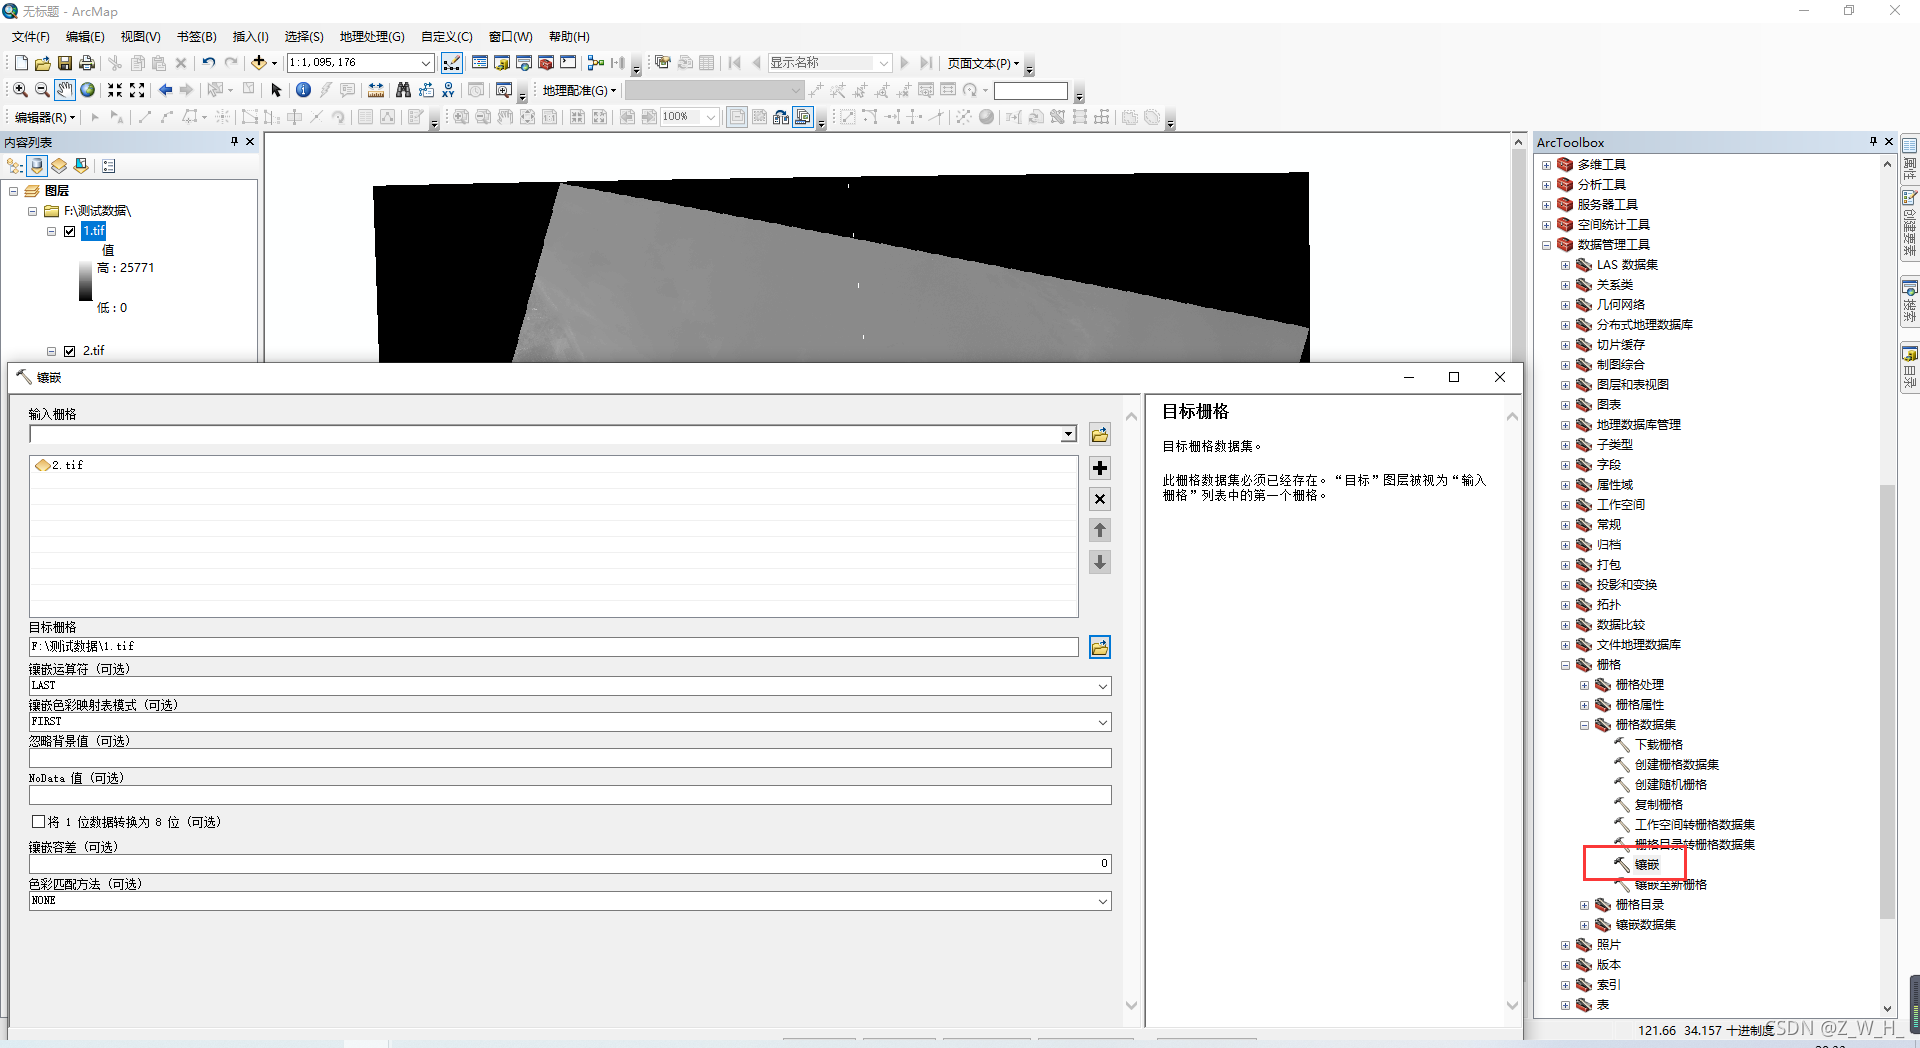The image size is (1920, 1048).
Task: Toggle visibility of 2.tif layer
Action: [70, 351]
